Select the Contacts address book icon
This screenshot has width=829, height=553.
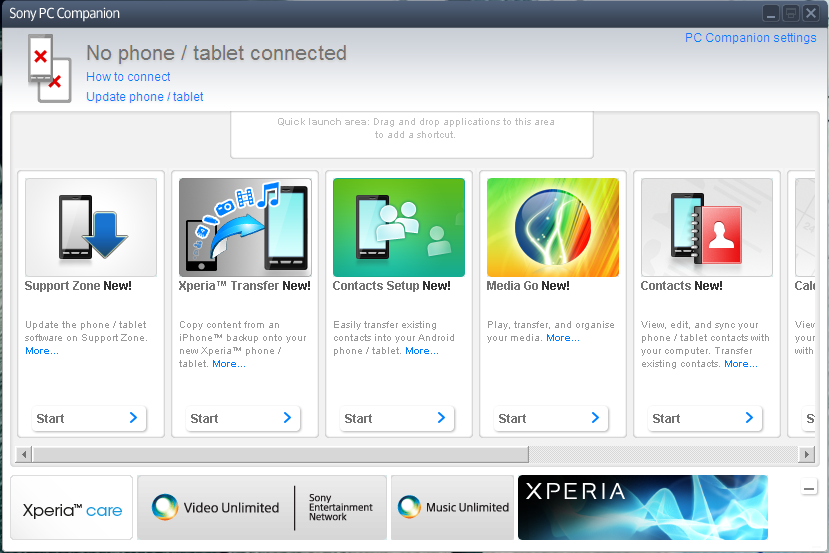[707, 227]
